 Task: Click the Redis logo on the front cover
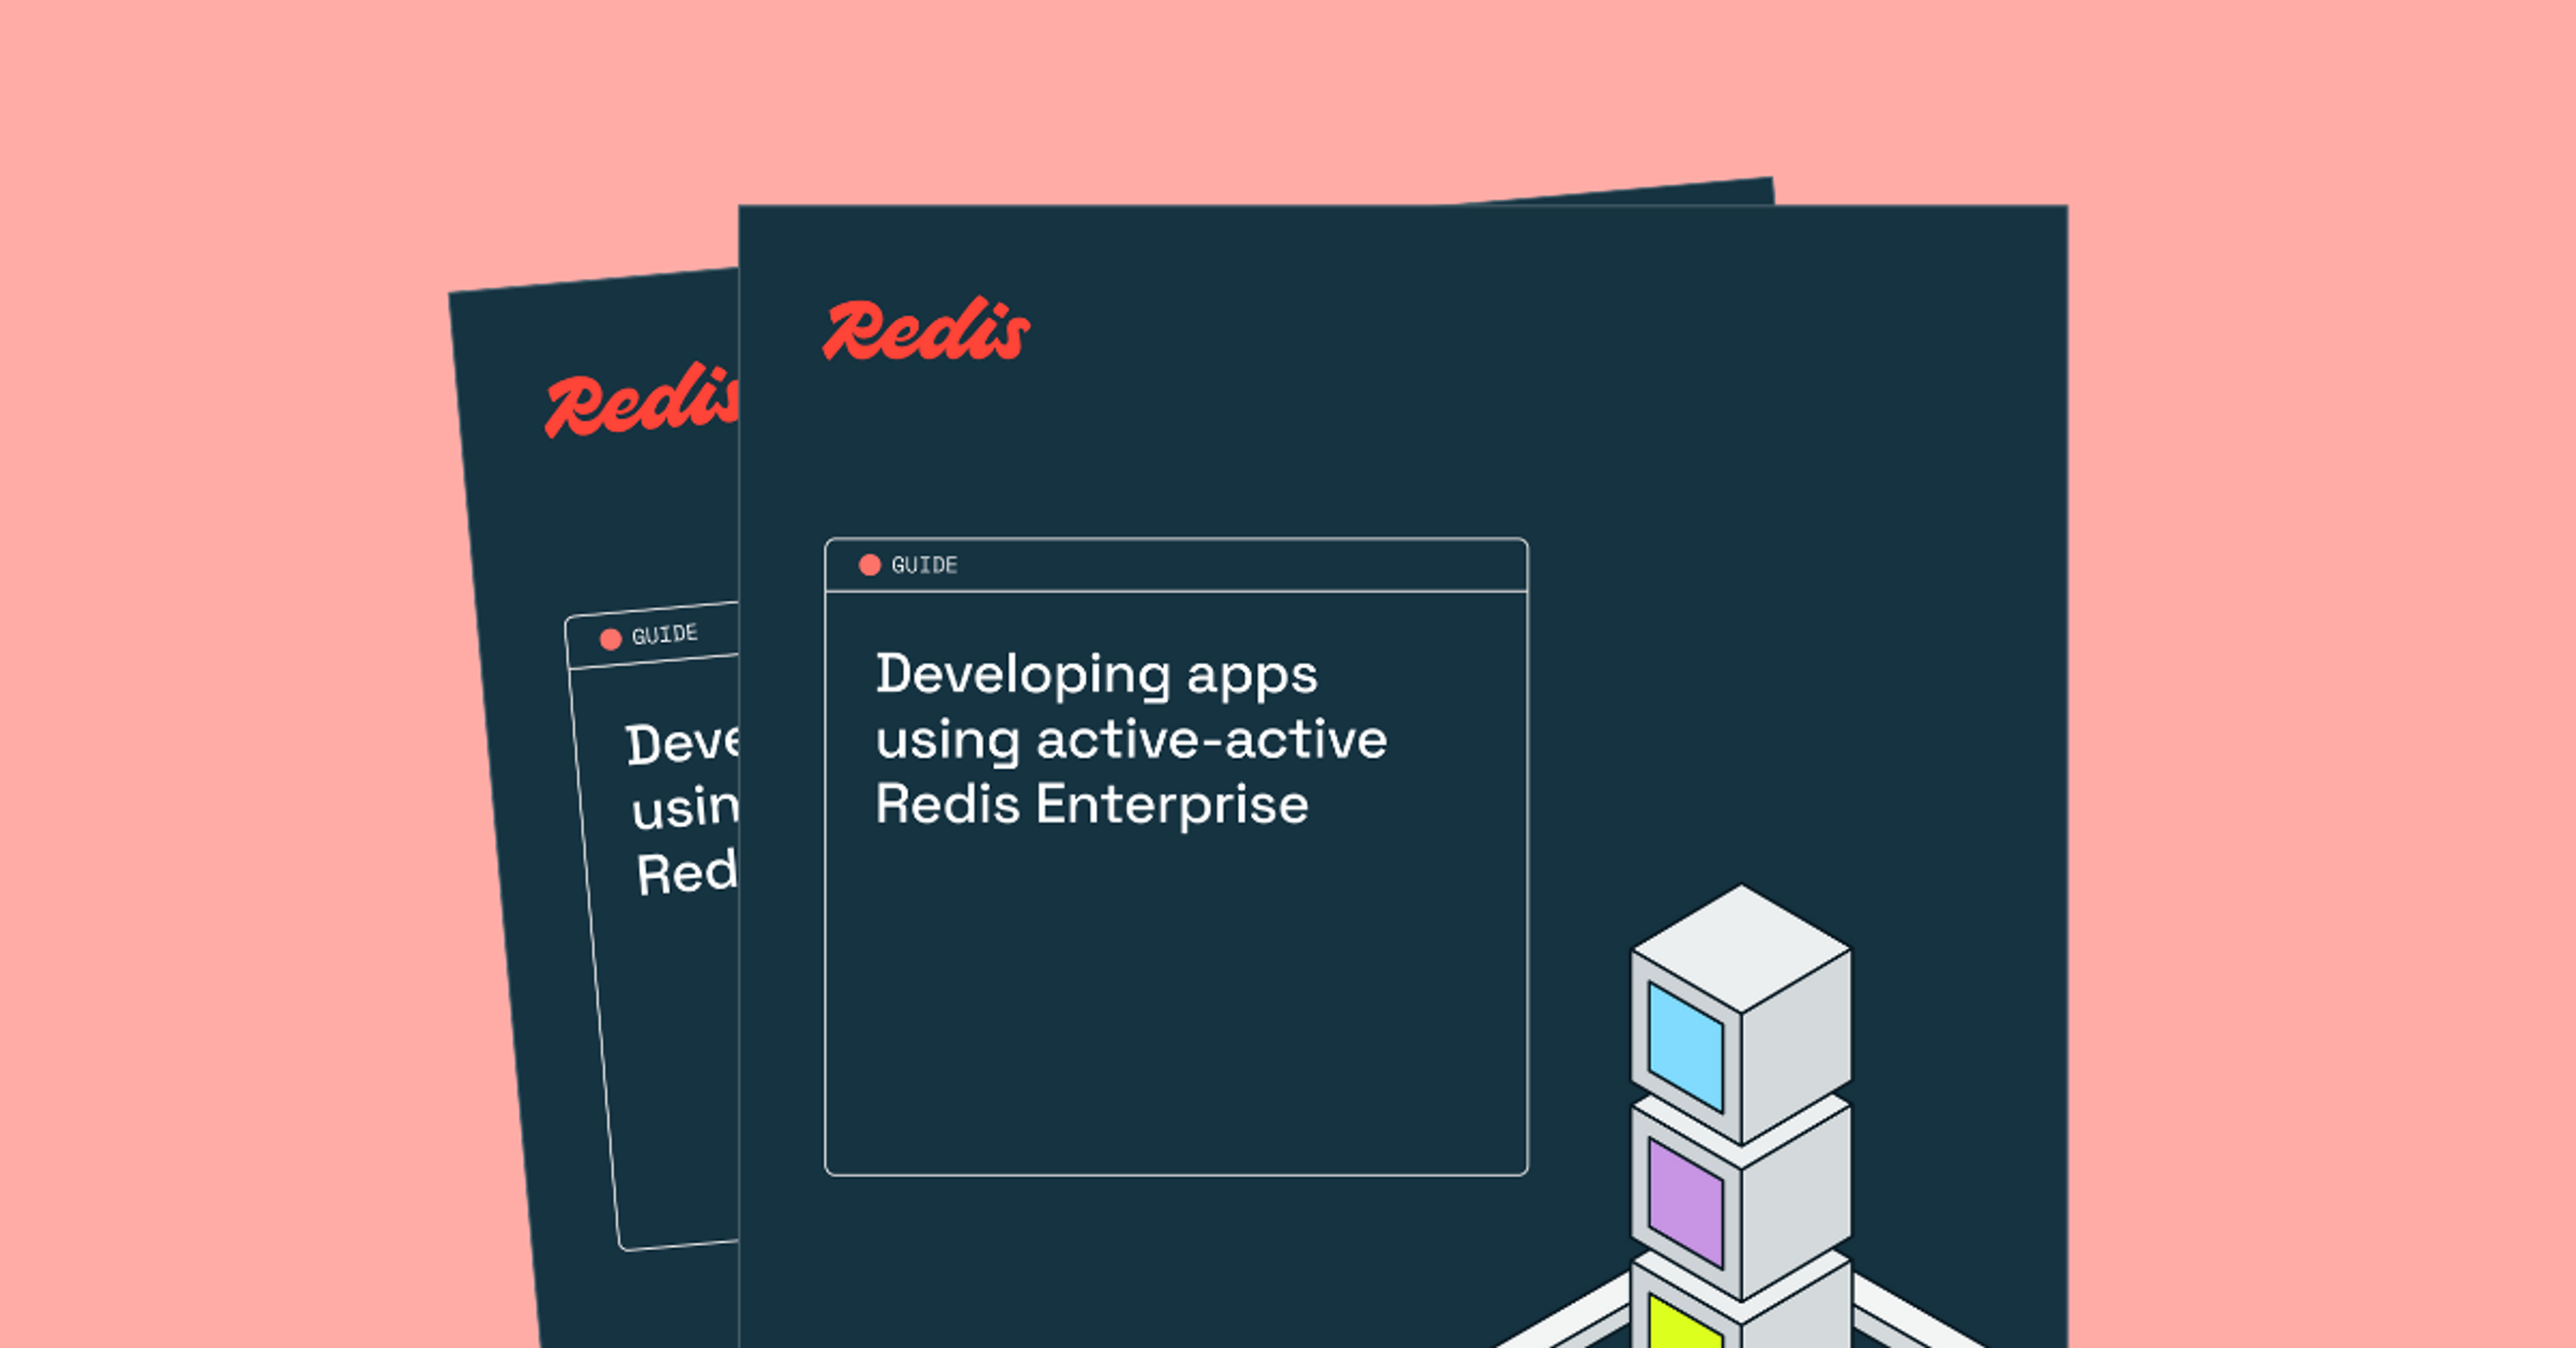click(926, 329)
